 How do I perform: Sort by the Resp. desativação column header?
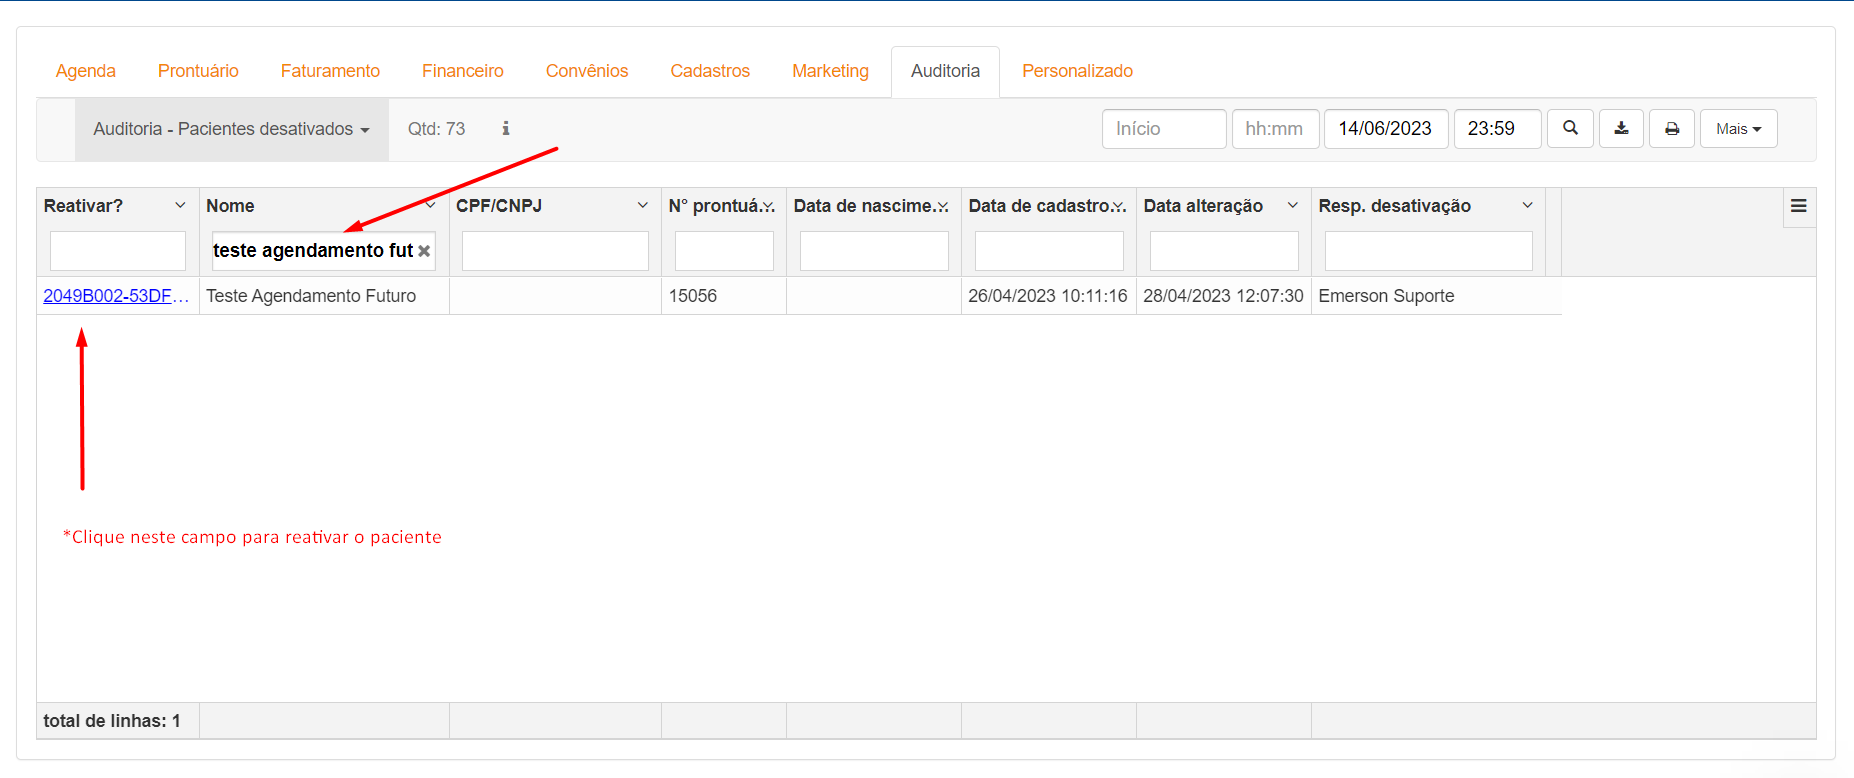coord(1395,206)
